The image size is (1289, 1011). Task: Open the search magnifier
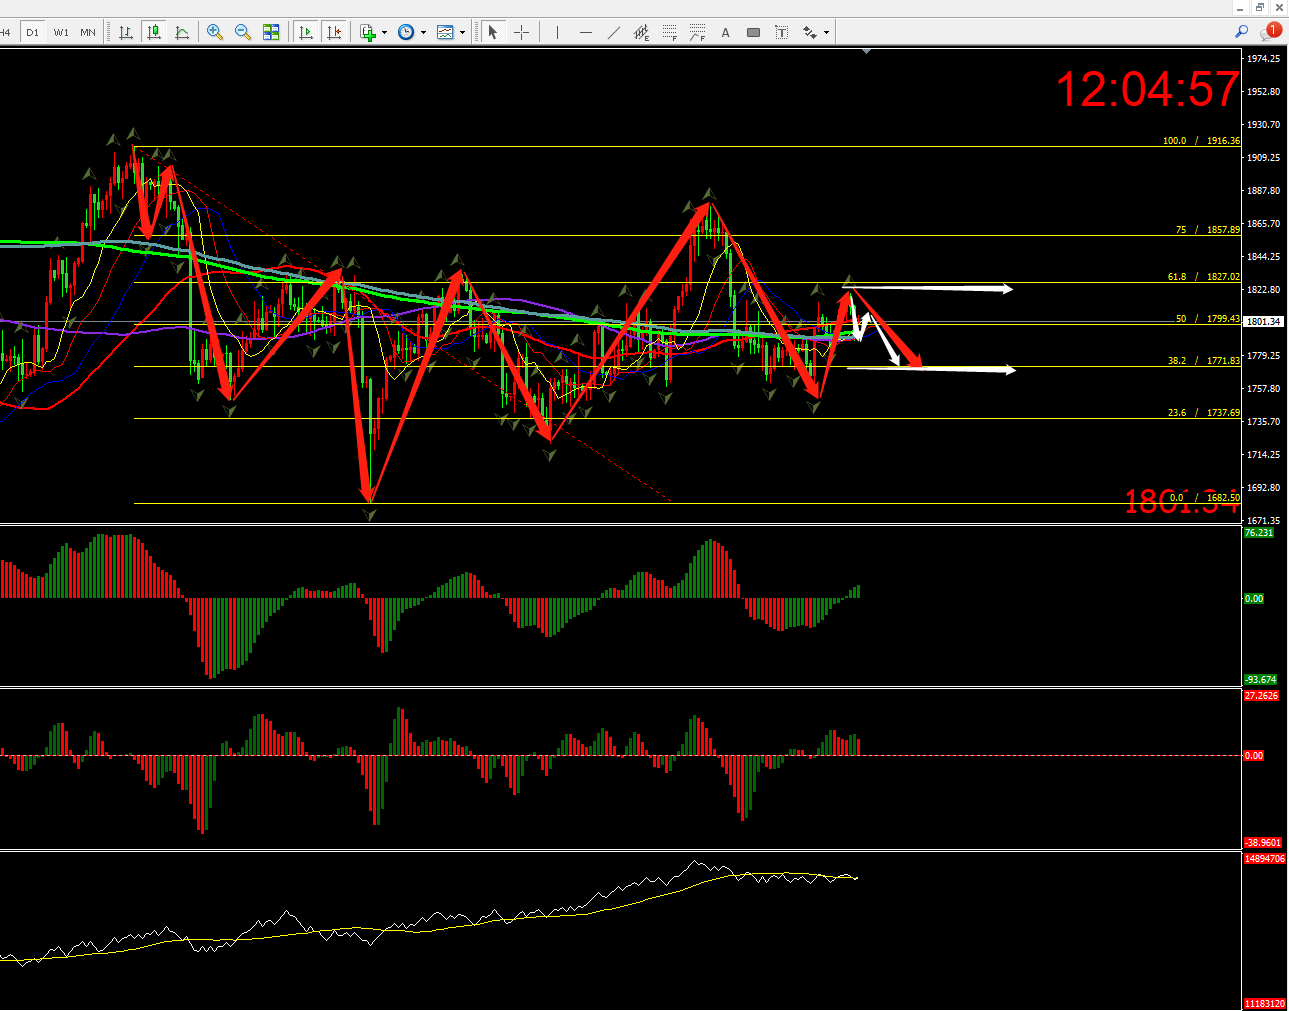point(1241,31)
